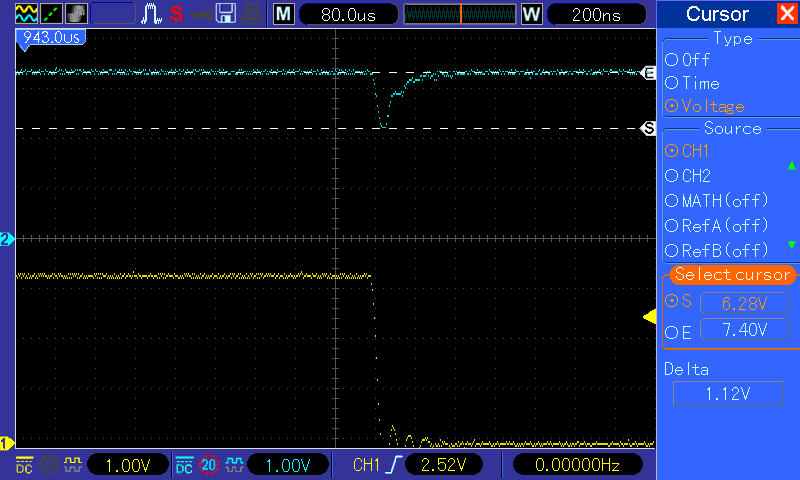Close the Cursor panel with the X
800x480 pixels.
(x=787, y=14)
